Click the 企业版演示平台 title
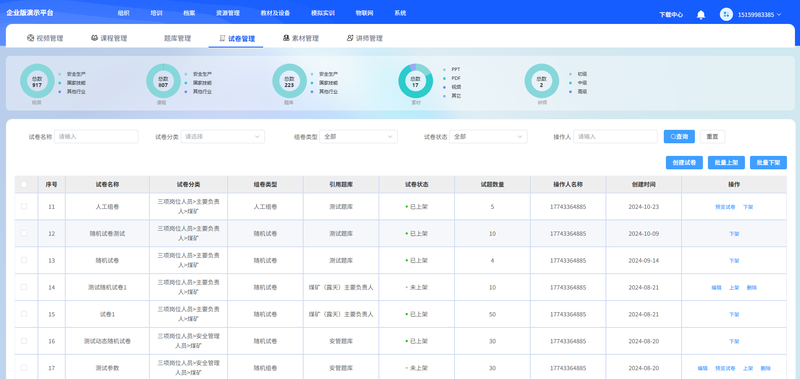The width and height of the screenshot is (800, 379). tap(29, 13)
